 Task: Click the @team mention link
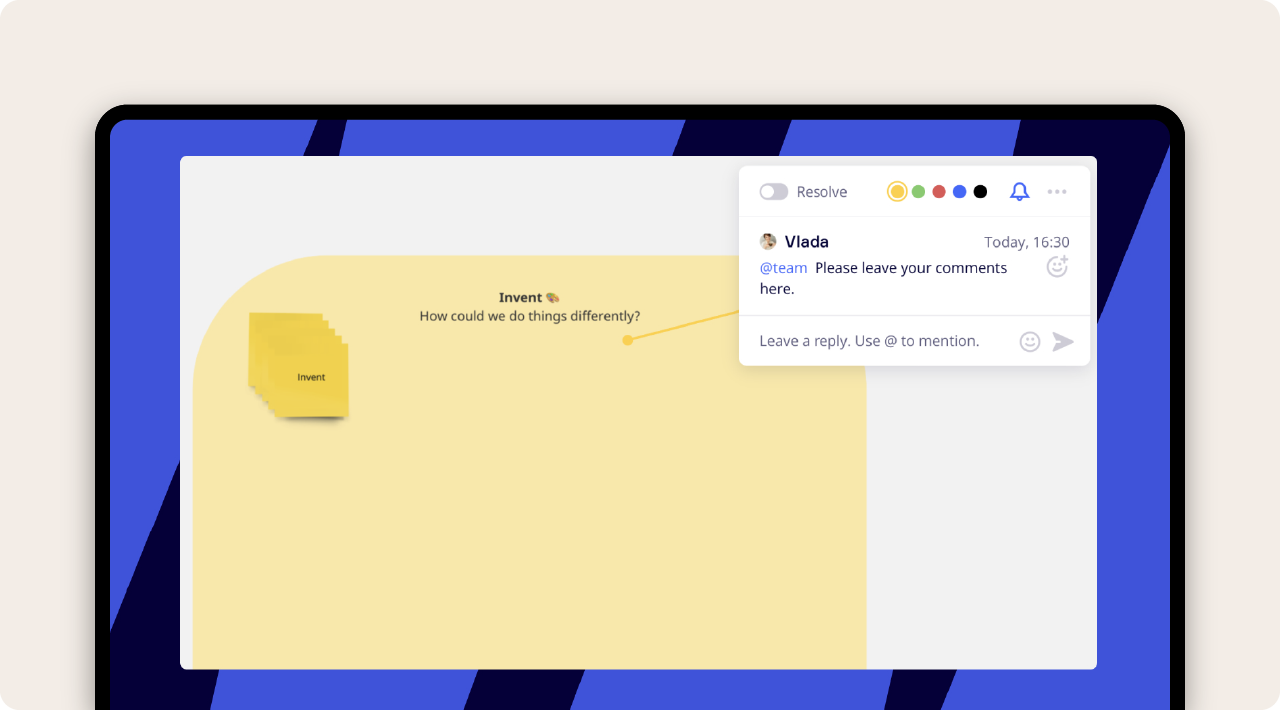point(783,268)
